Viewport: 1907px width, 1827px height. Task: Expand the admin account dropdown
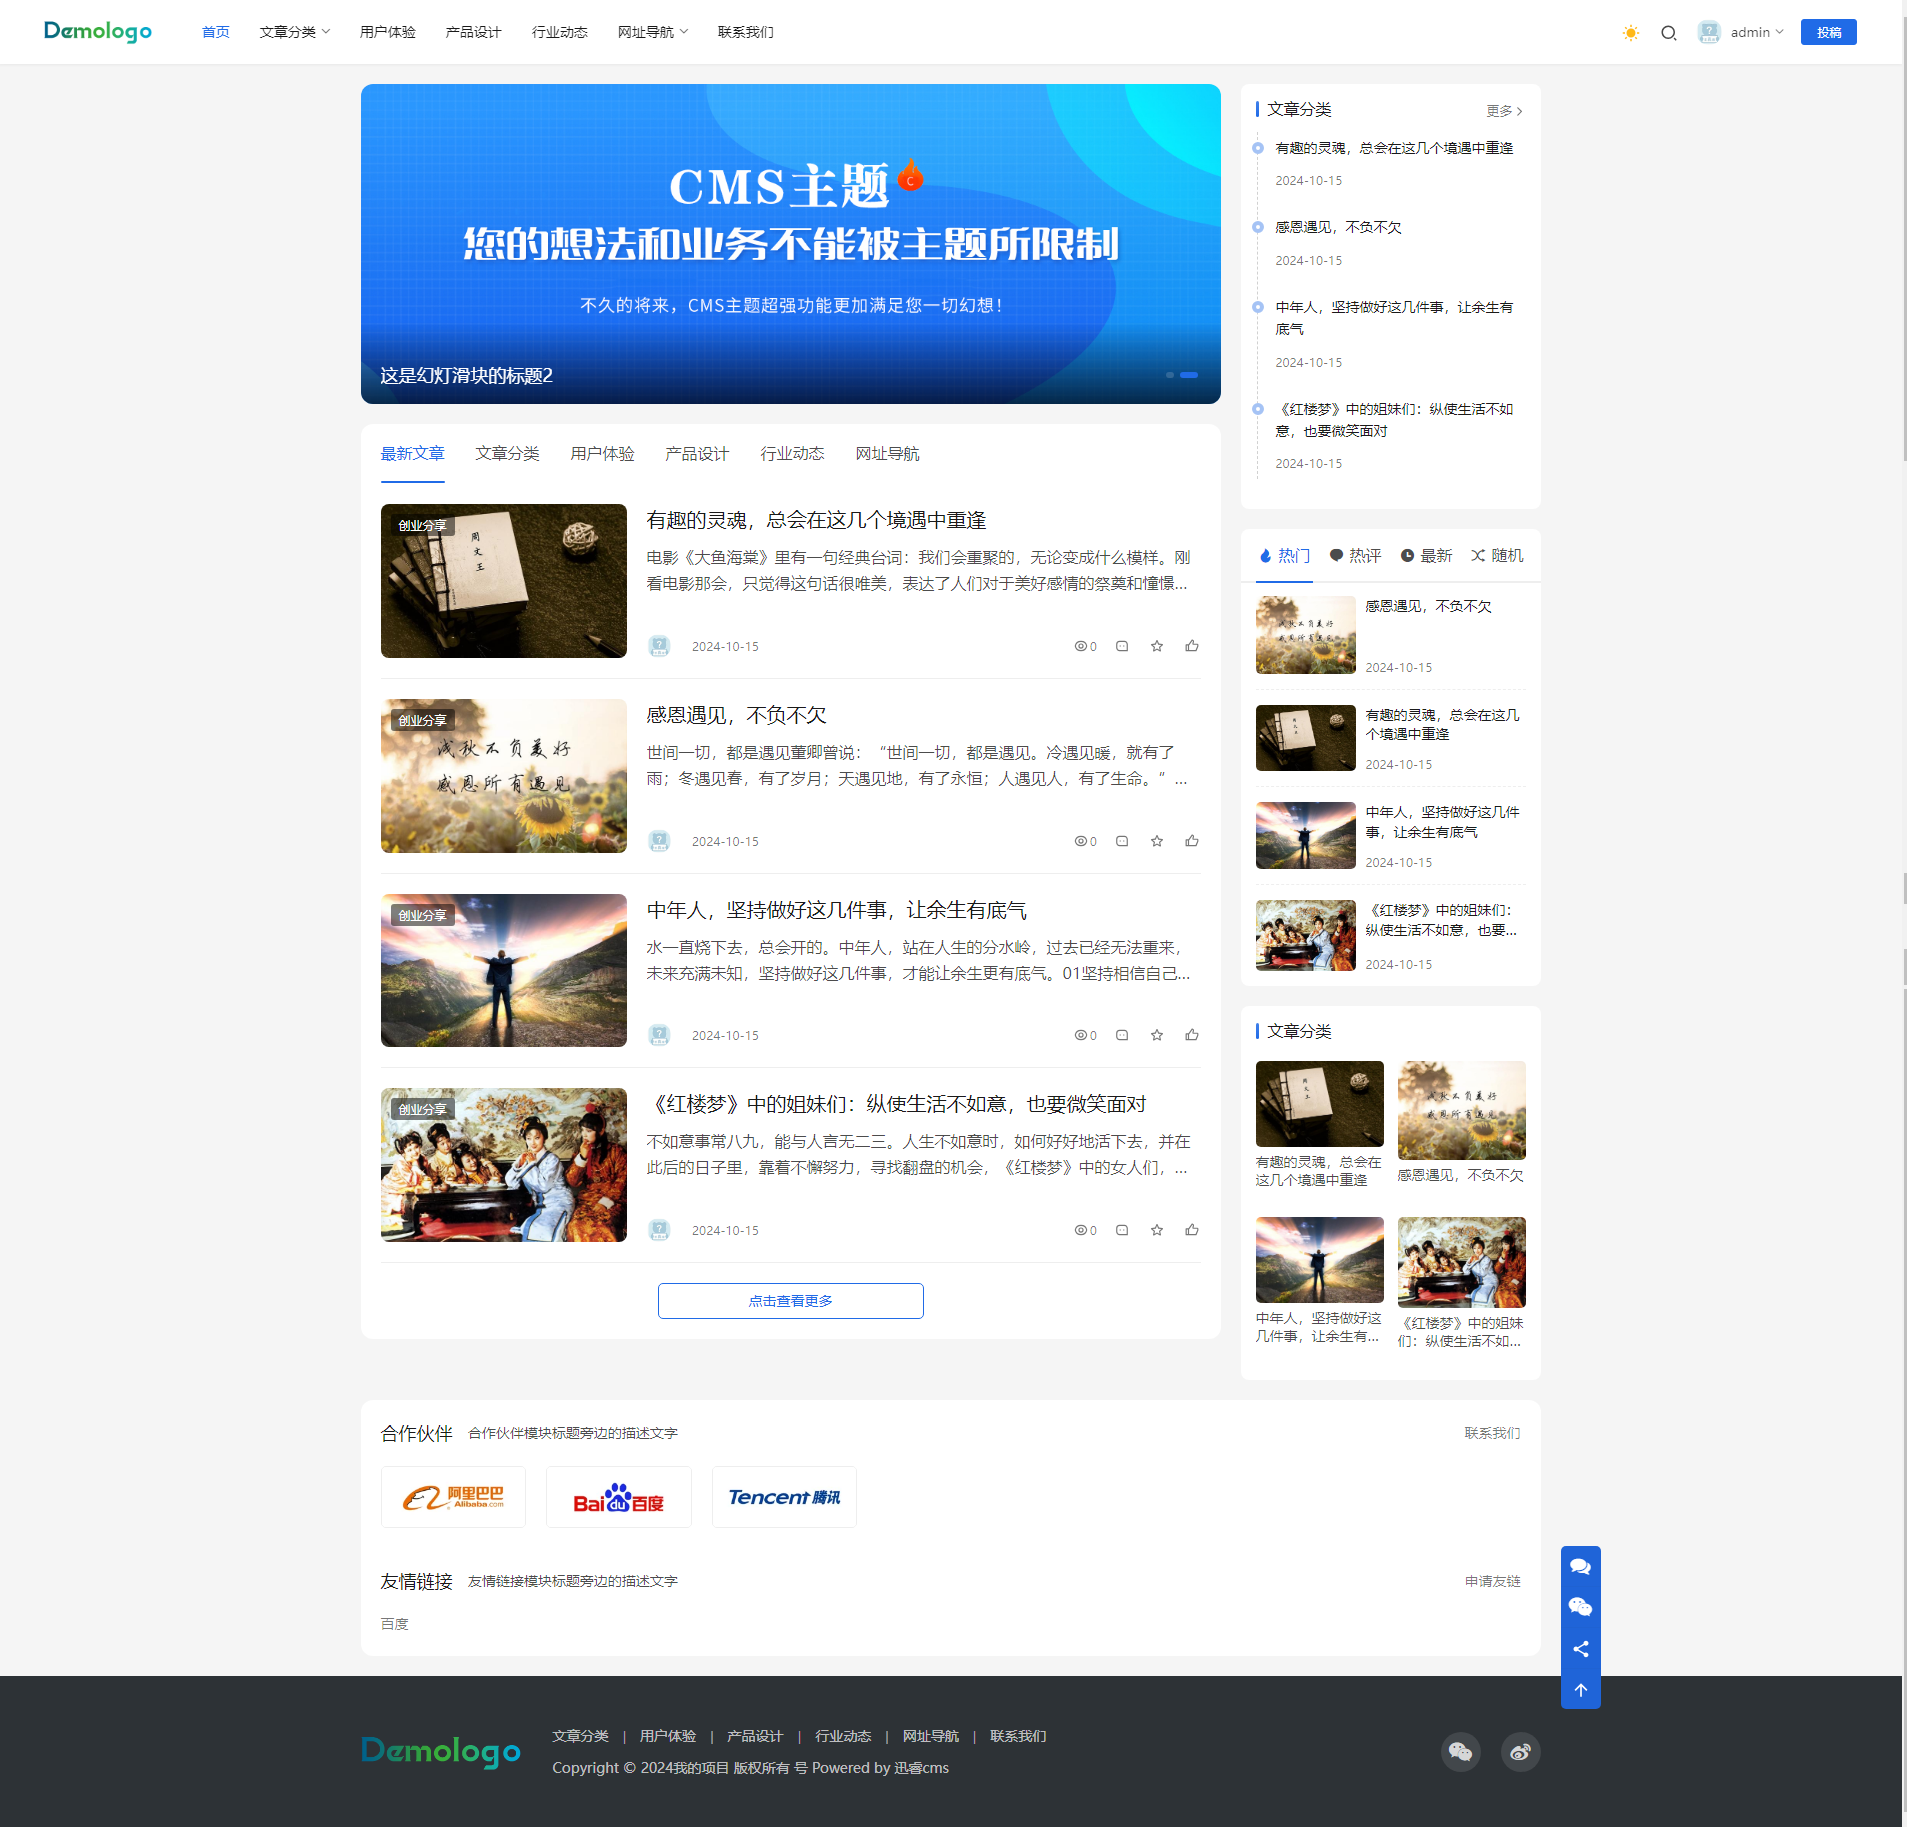click(x=1753, y=32)
